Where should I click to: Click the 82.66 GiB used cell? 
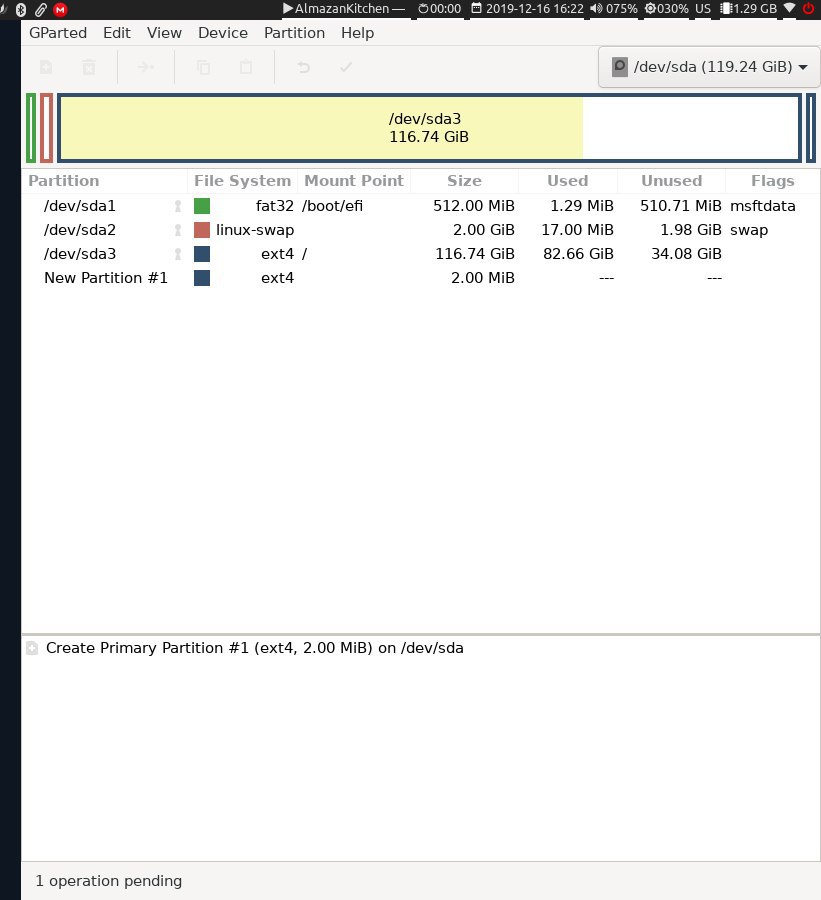click(x=578, y=254)
